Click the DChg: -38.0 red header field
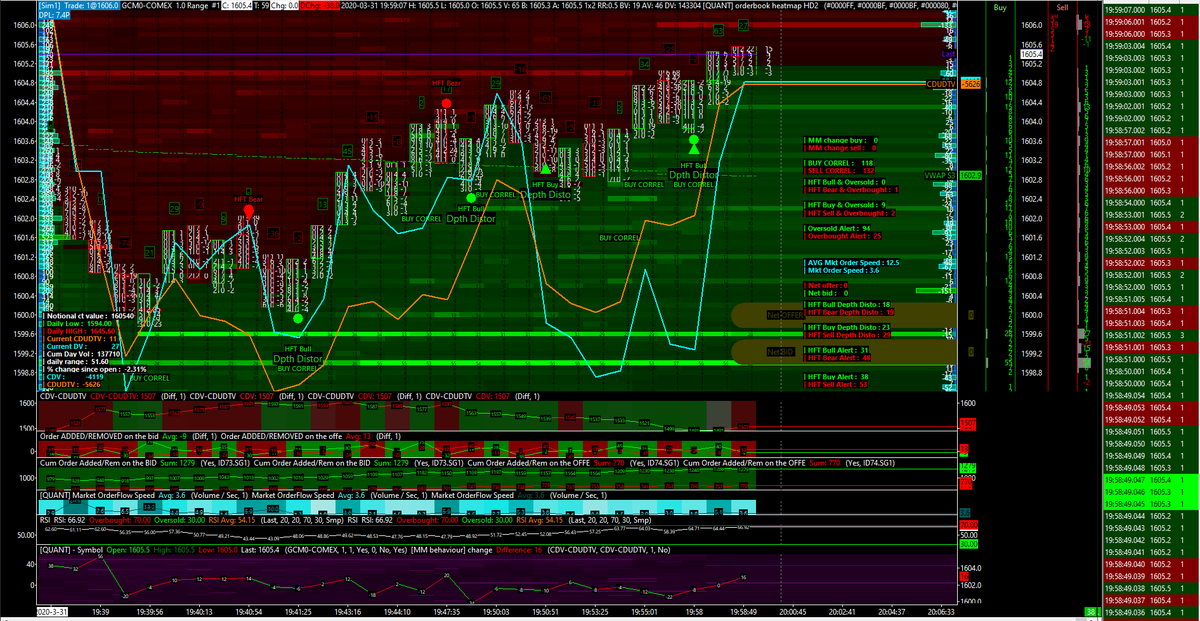This screenshot has height=621, width=1200. click(322, 6)
